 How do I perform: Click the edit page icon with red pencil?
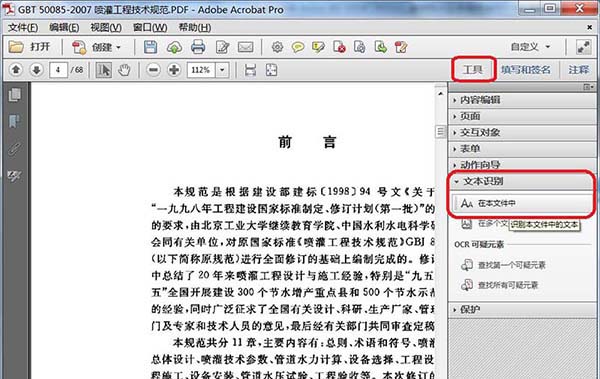(x=401, y=47)
